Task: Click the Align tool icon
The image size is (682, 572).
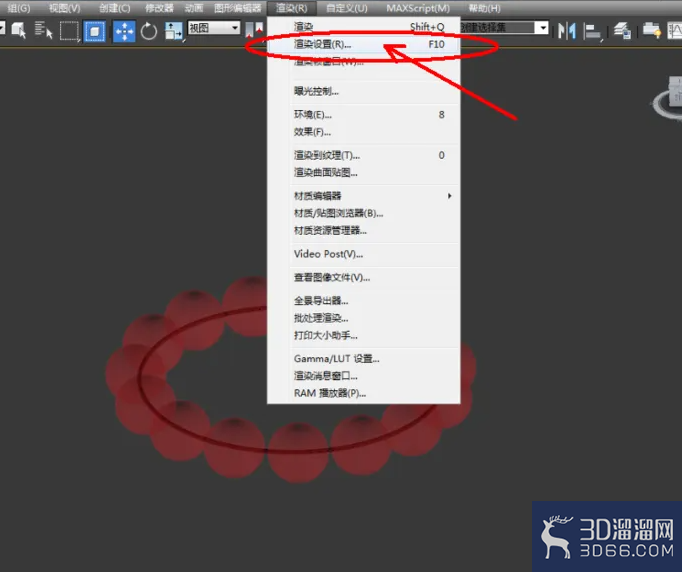Action: pos(592,31)
